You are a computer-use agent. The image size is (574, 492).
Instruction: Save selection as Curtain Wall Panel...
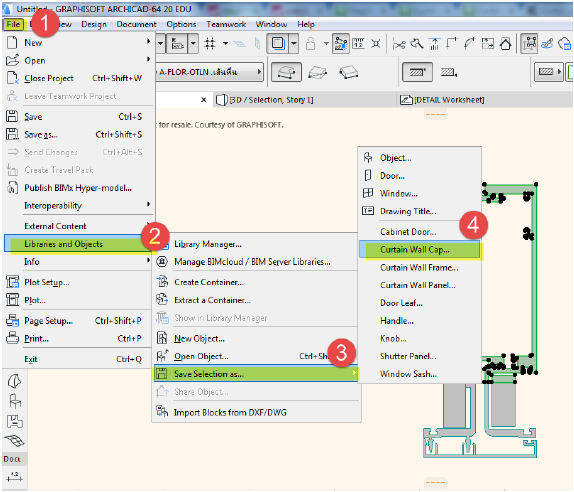(420, 285)
